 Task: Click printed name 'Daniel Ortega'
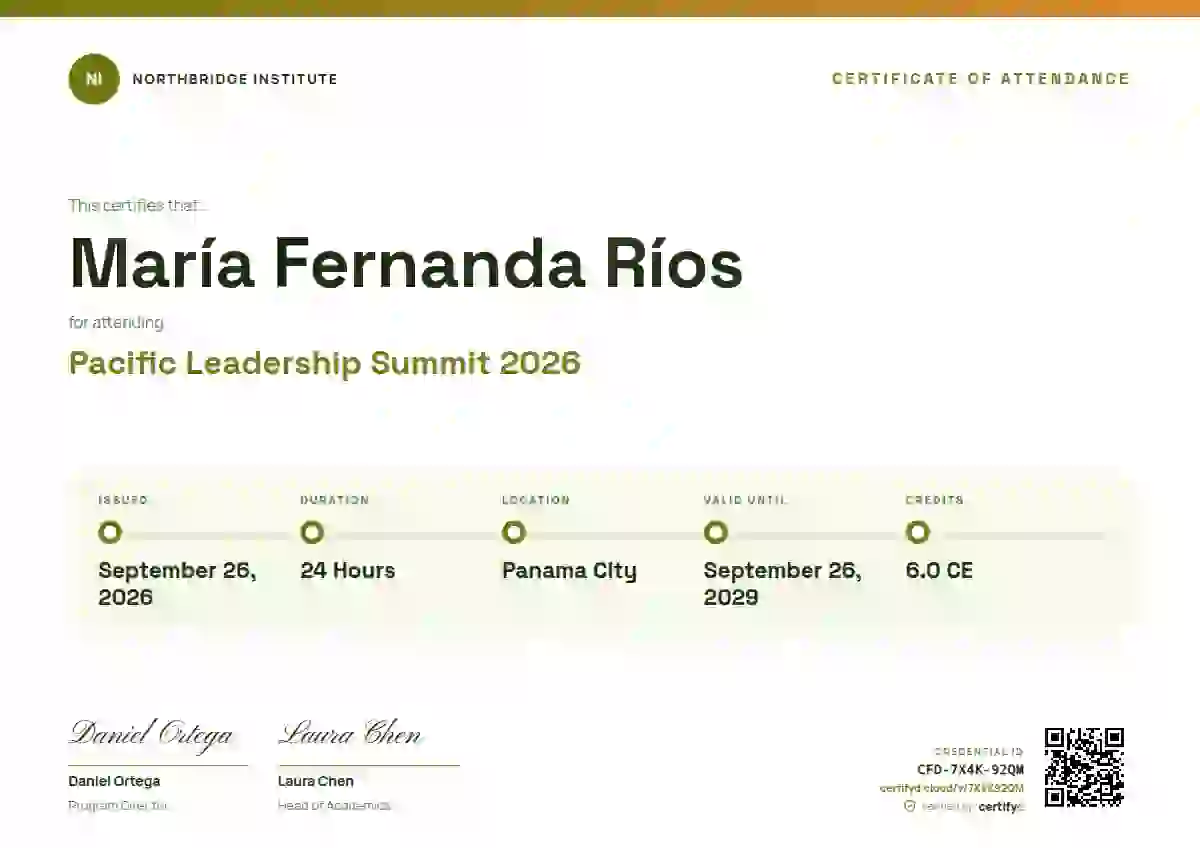(114, 781)
